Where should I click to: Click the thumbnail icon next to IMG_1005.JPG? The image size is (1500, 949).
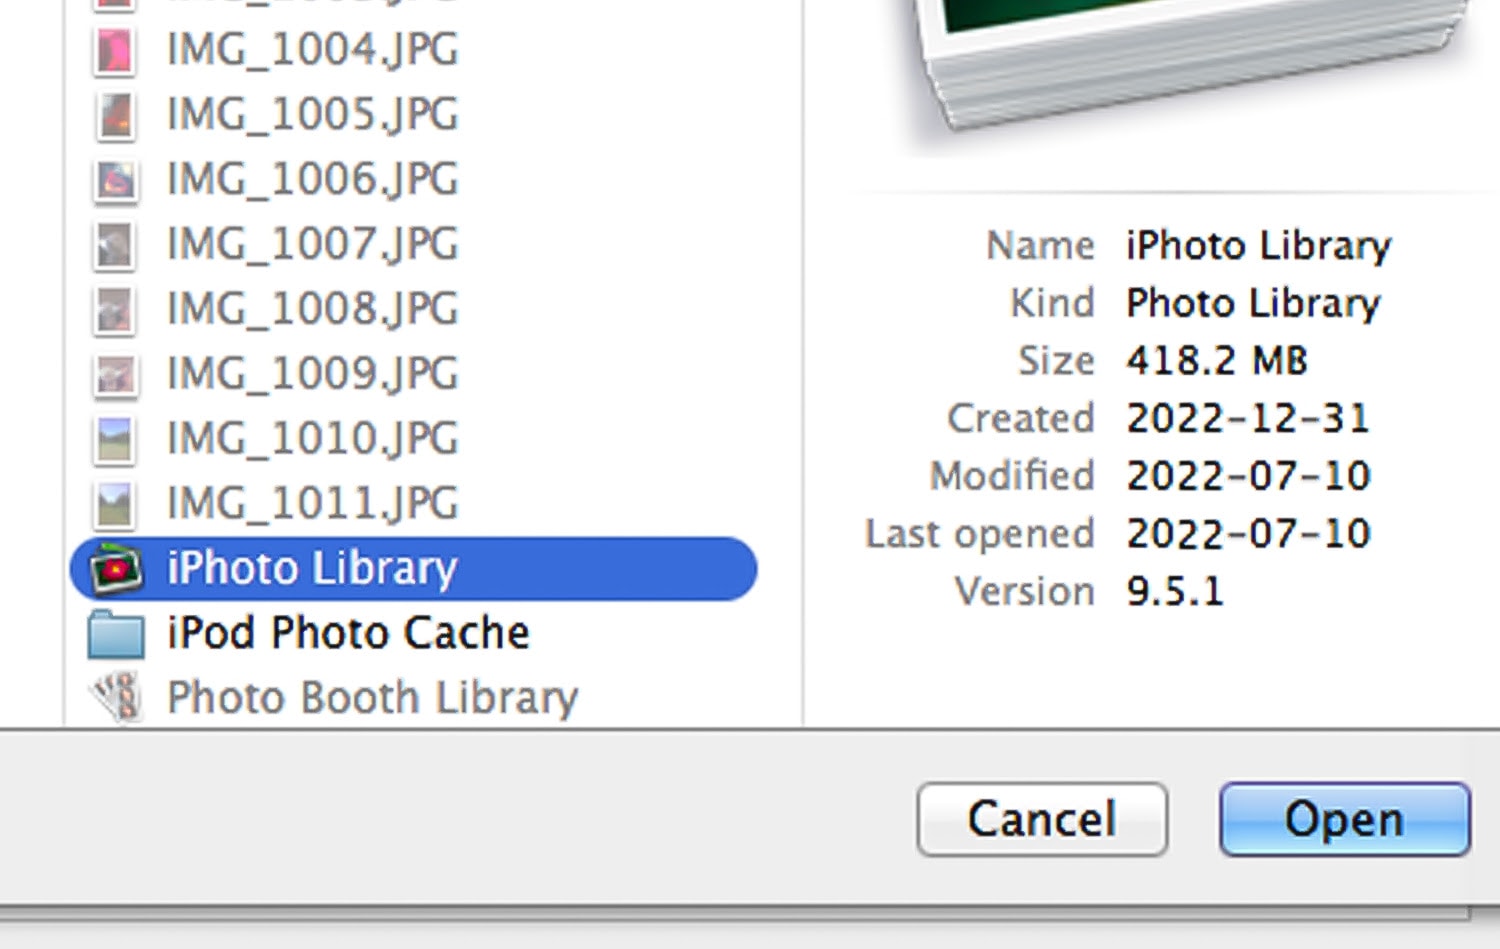114,114
